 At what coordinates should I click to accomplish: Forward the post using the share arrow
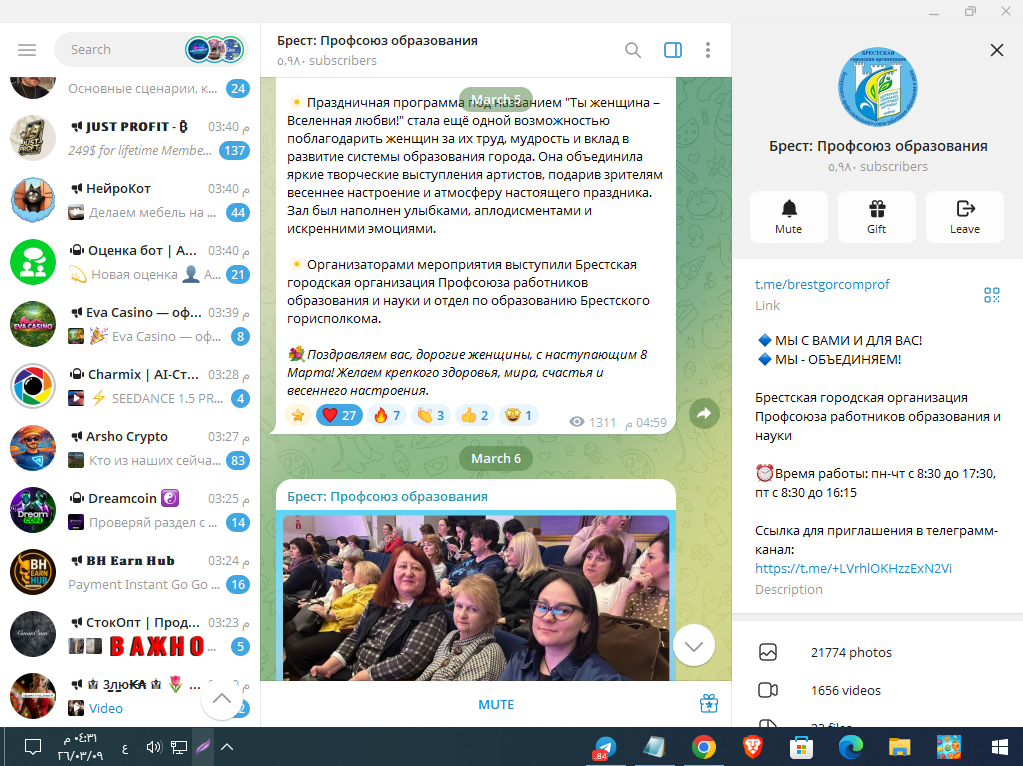pyautogui.click(x=705, y=414)
